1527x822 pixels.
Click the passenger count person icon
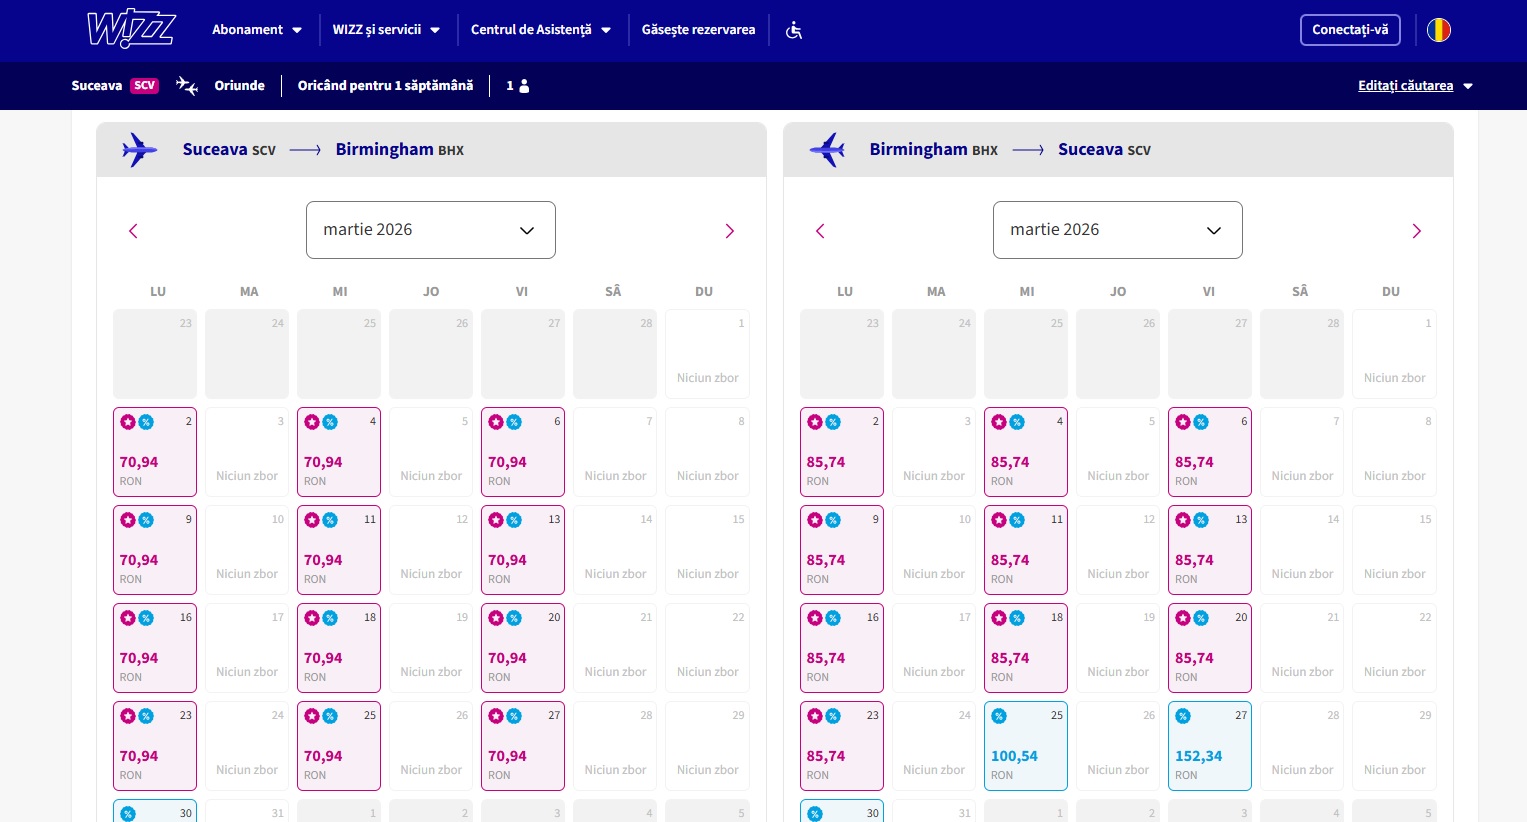[x=524, y=86]
